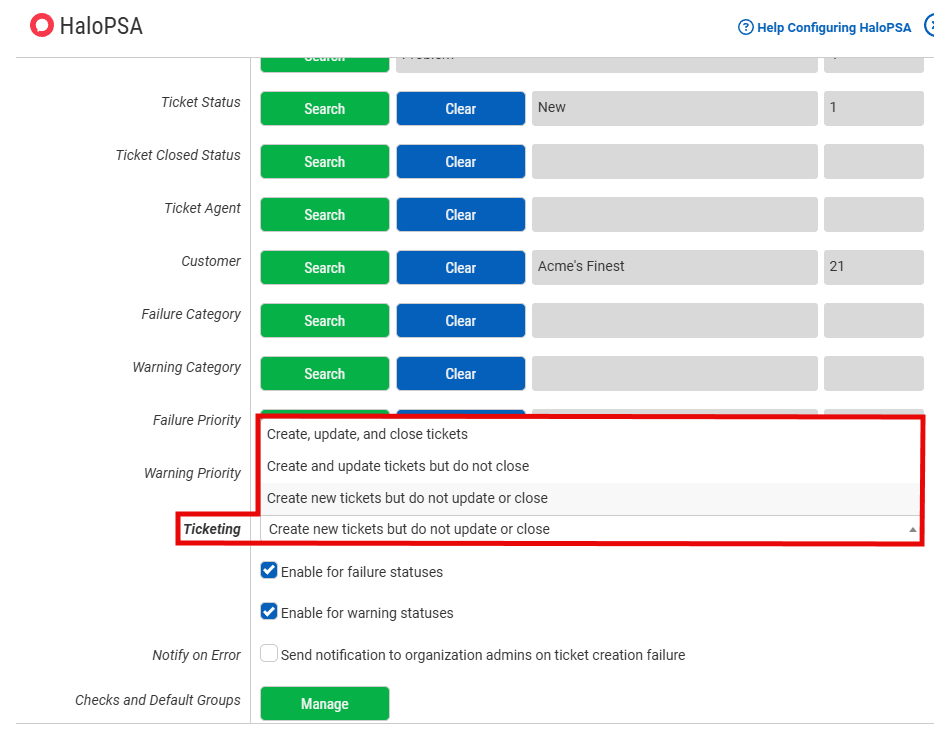Click the help question mark icon

point(745,28)
